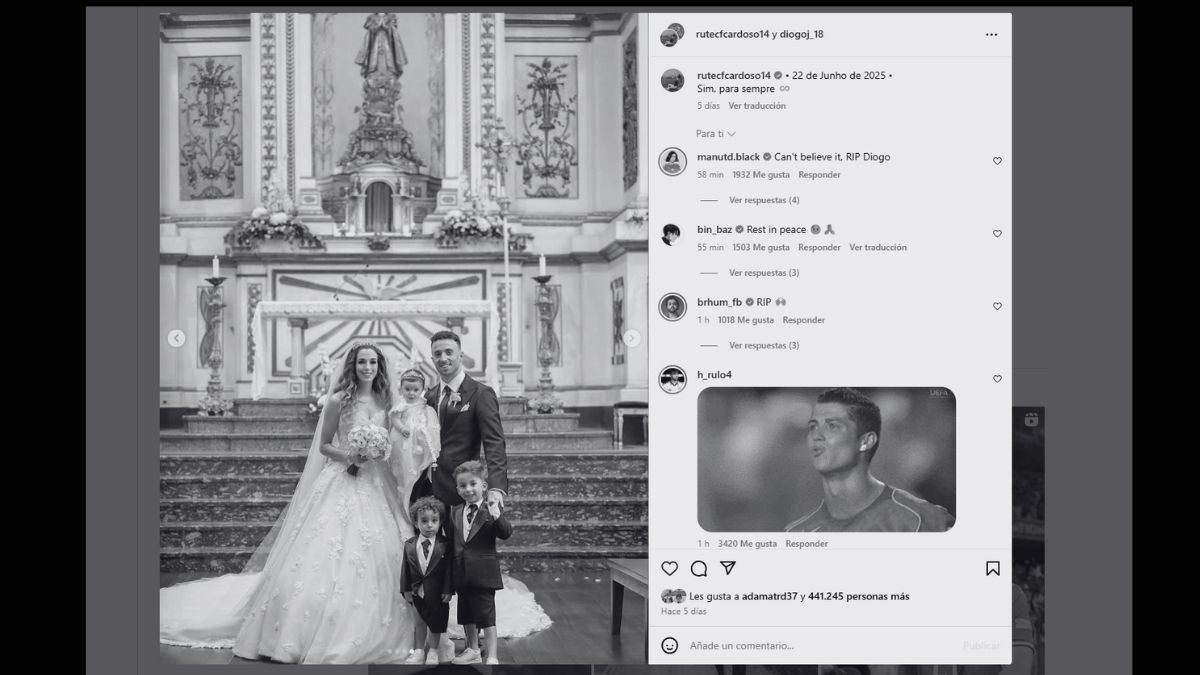Open the 'Para ti' sorting dropdown
This screenshot has height=675, width=1200.
pyautogui.click(x=712, y=132)
